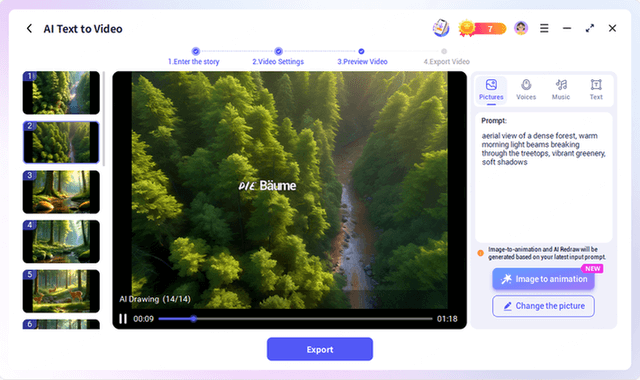Image resolution: width=640 pixels, height=380 pixels.
Task: Go to step 1 Enter the story
Action: click(194, 57)
